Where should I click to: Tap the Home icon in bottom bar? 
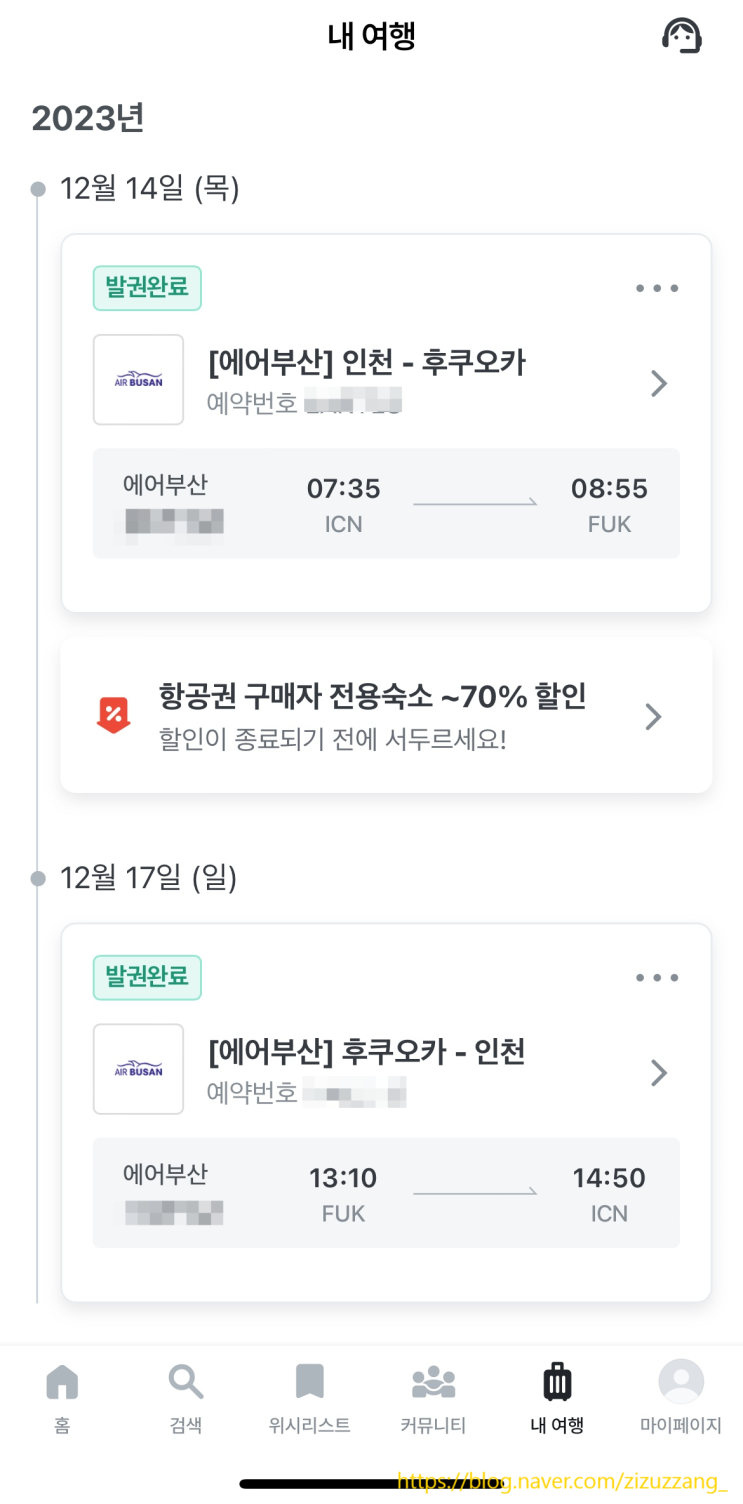62,1383
